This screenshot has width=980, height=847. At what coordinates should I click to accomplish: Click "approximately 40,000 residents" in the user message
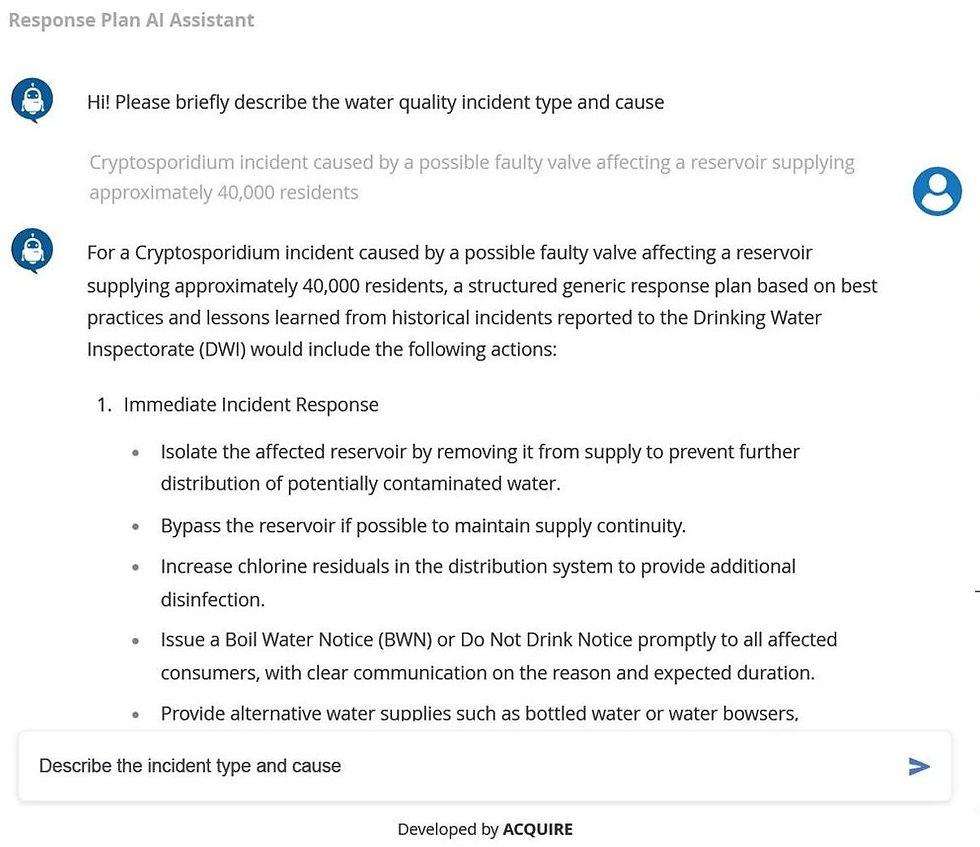(x=223, y=192)
